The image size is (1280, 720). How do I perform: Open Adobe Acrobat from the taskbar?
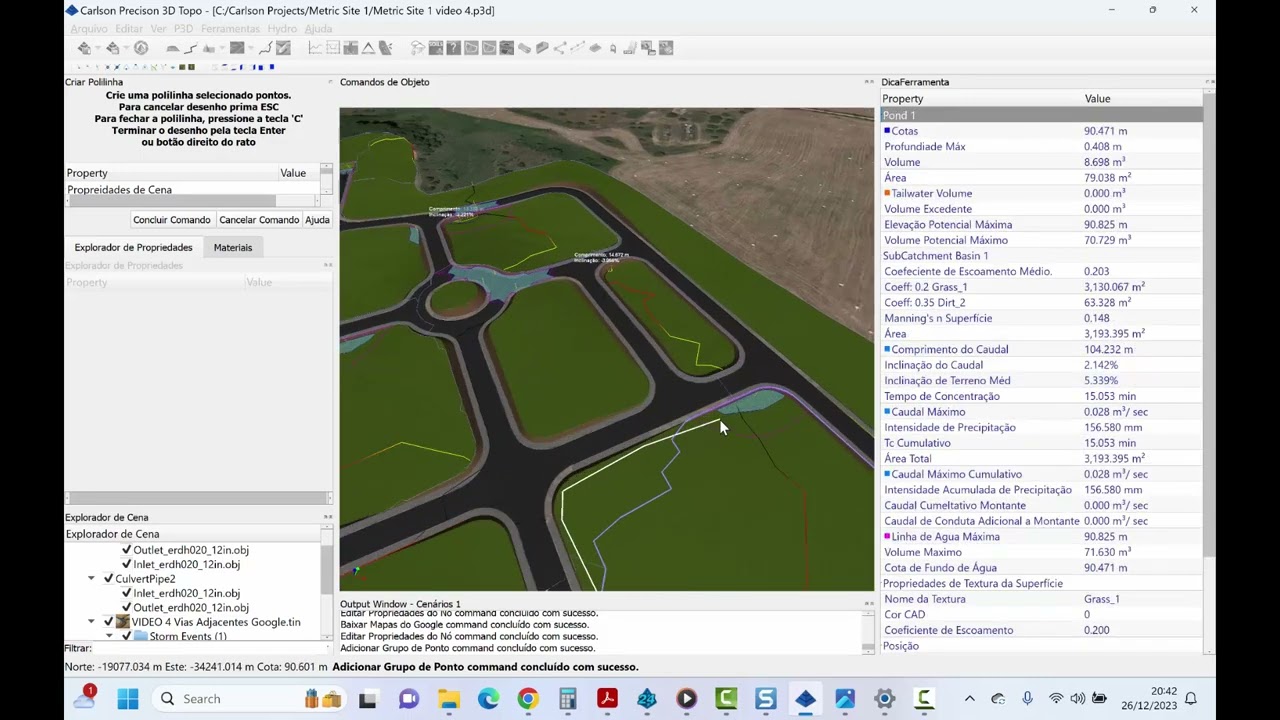pos(607,699)
